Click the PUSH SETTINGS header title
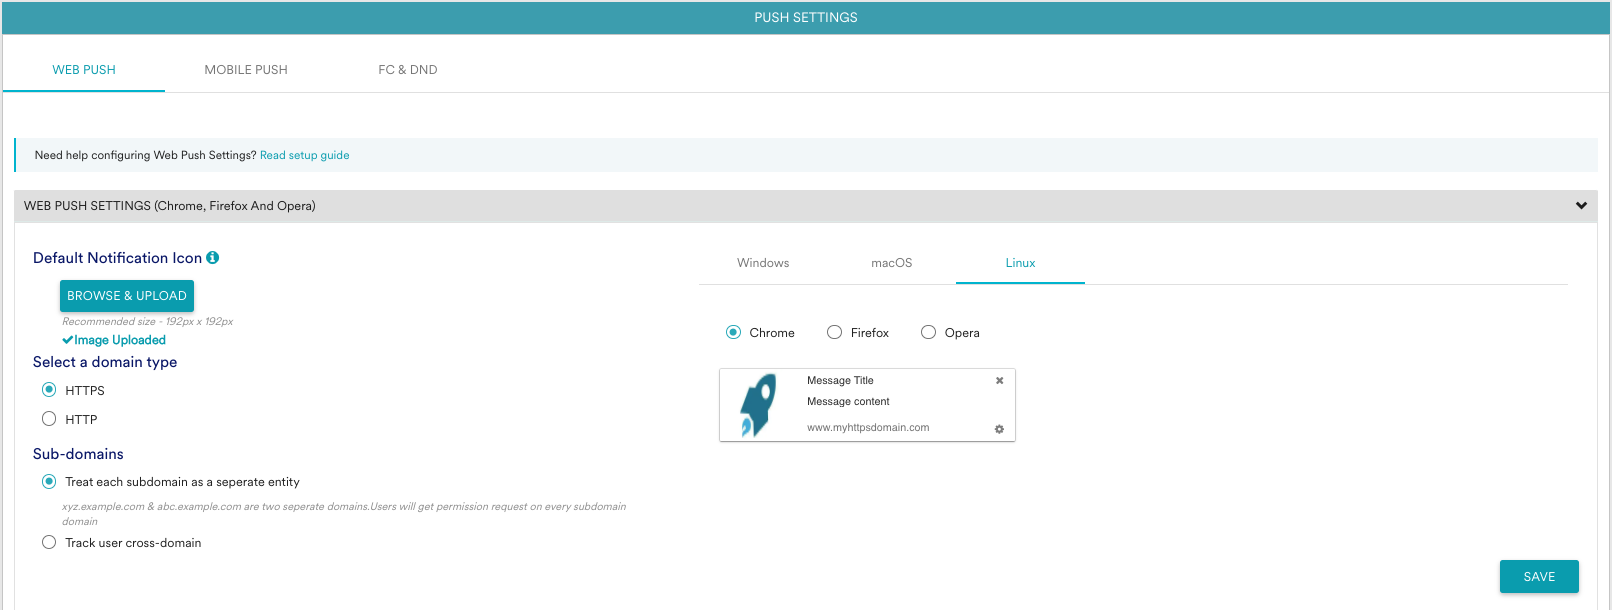This screenshot has height=610, width=1612. [x=806, y=18]
